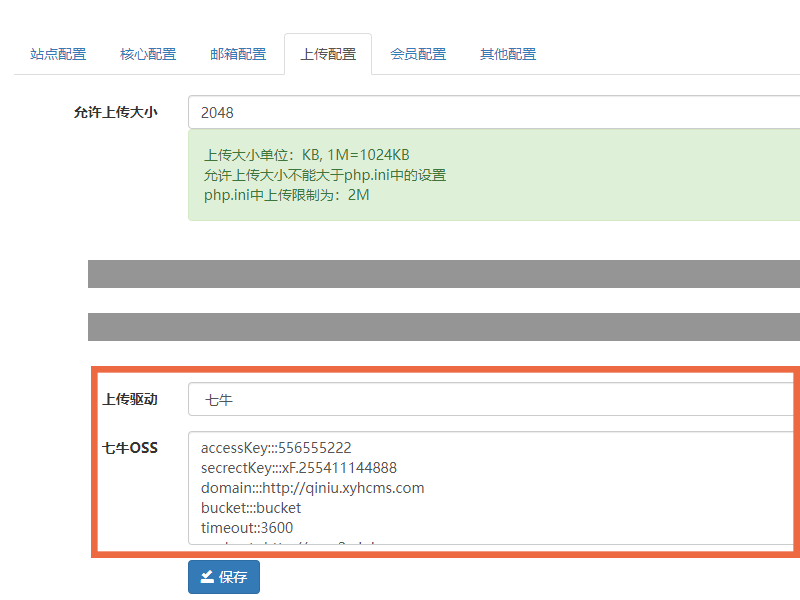Click the timeout 3600 line in the textarea

point(247,528)
